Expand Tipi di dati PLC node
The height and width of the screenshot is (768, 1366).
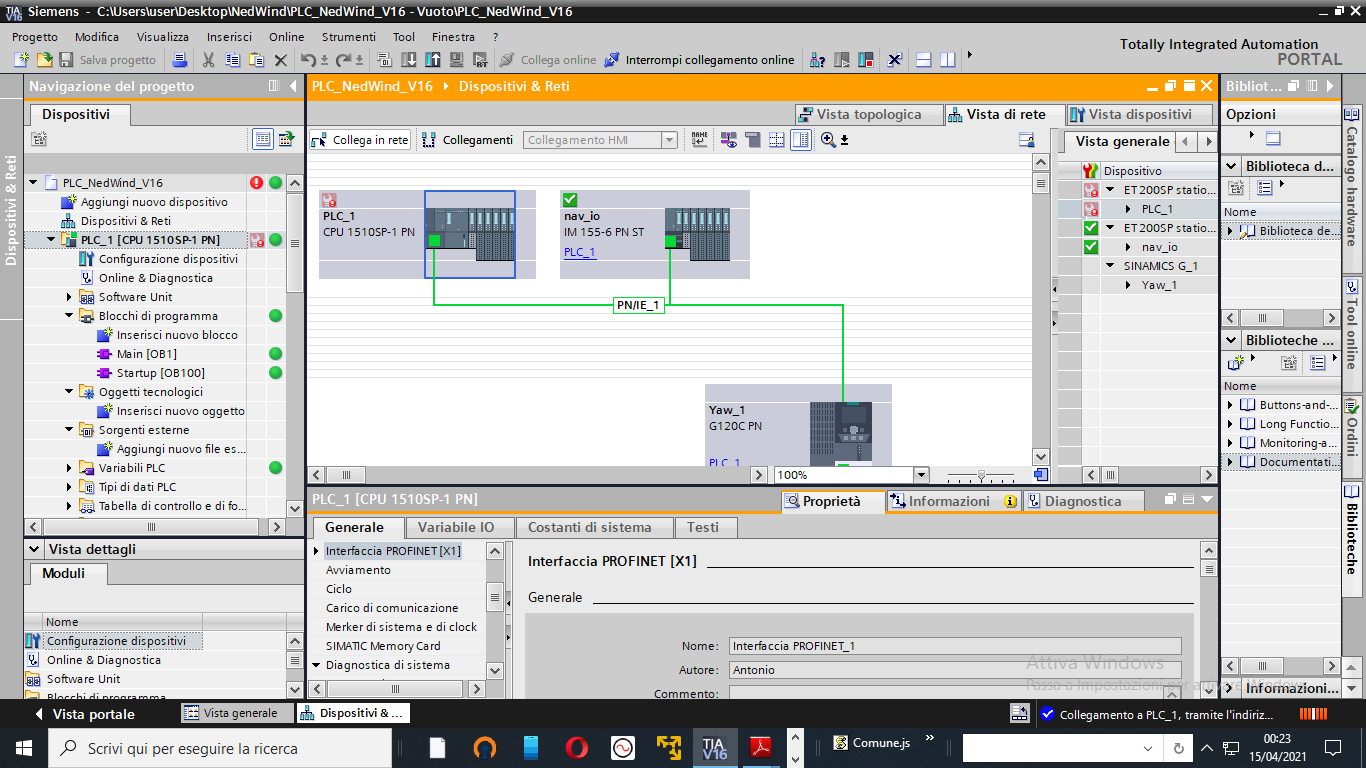[x=70, y=487]
